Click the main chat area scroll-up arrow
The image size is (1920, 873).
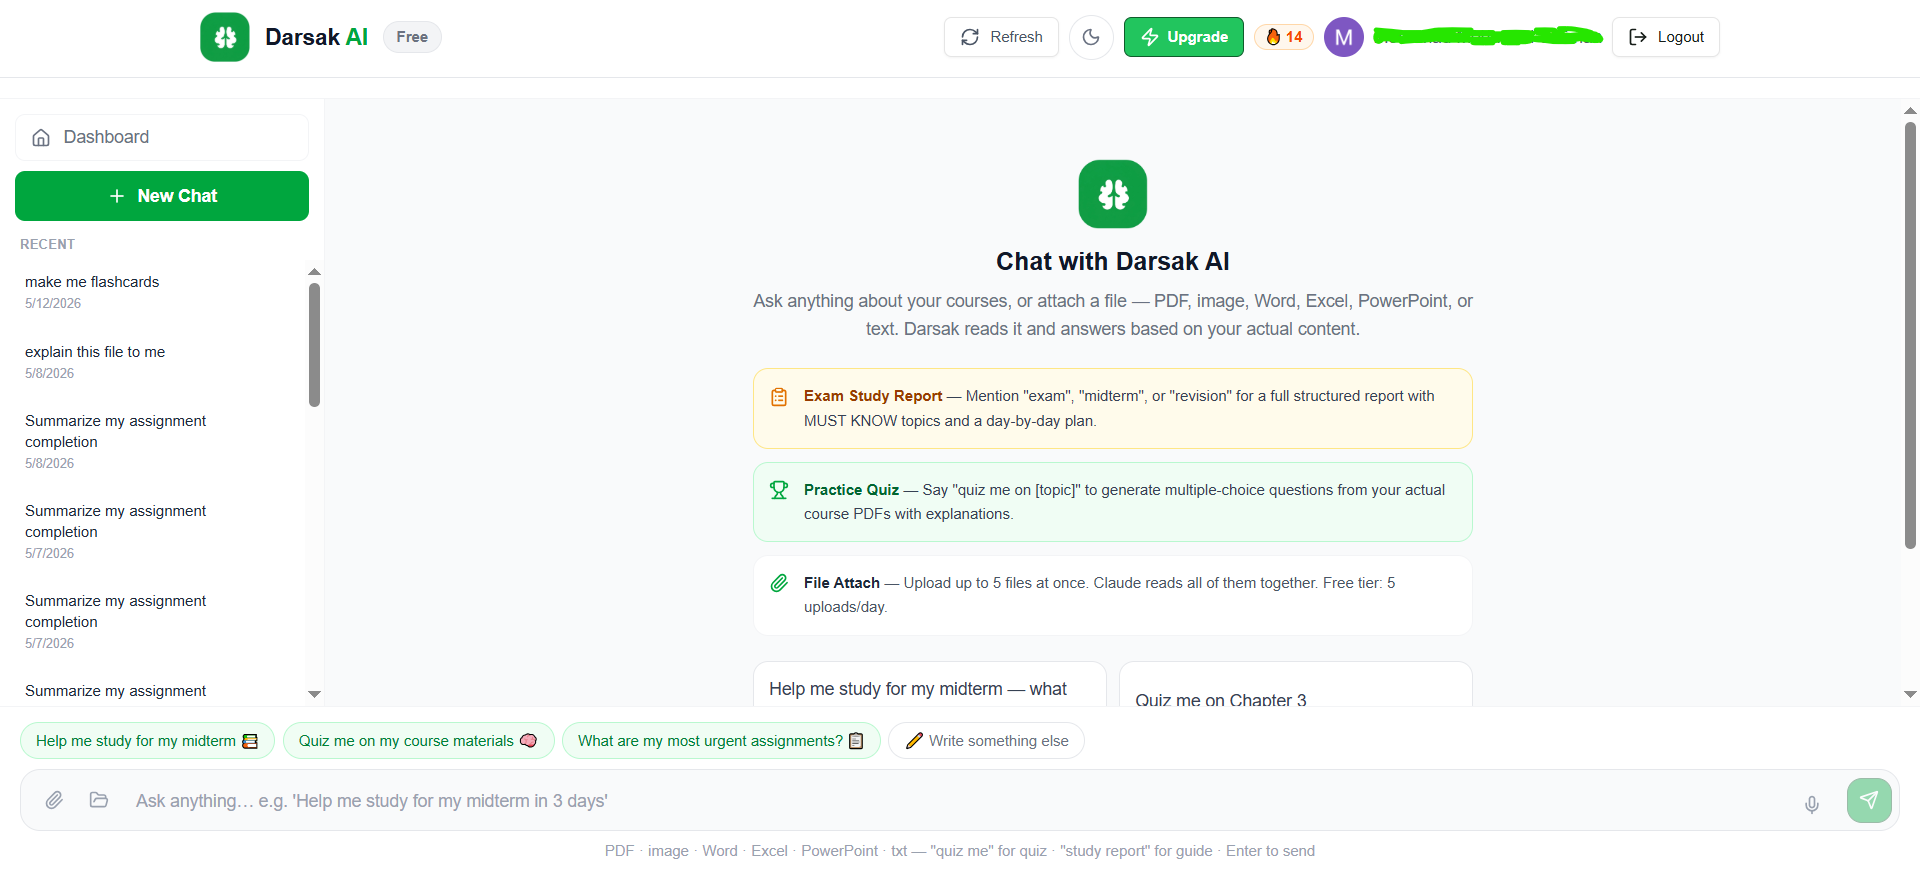tap(1910, 111)
